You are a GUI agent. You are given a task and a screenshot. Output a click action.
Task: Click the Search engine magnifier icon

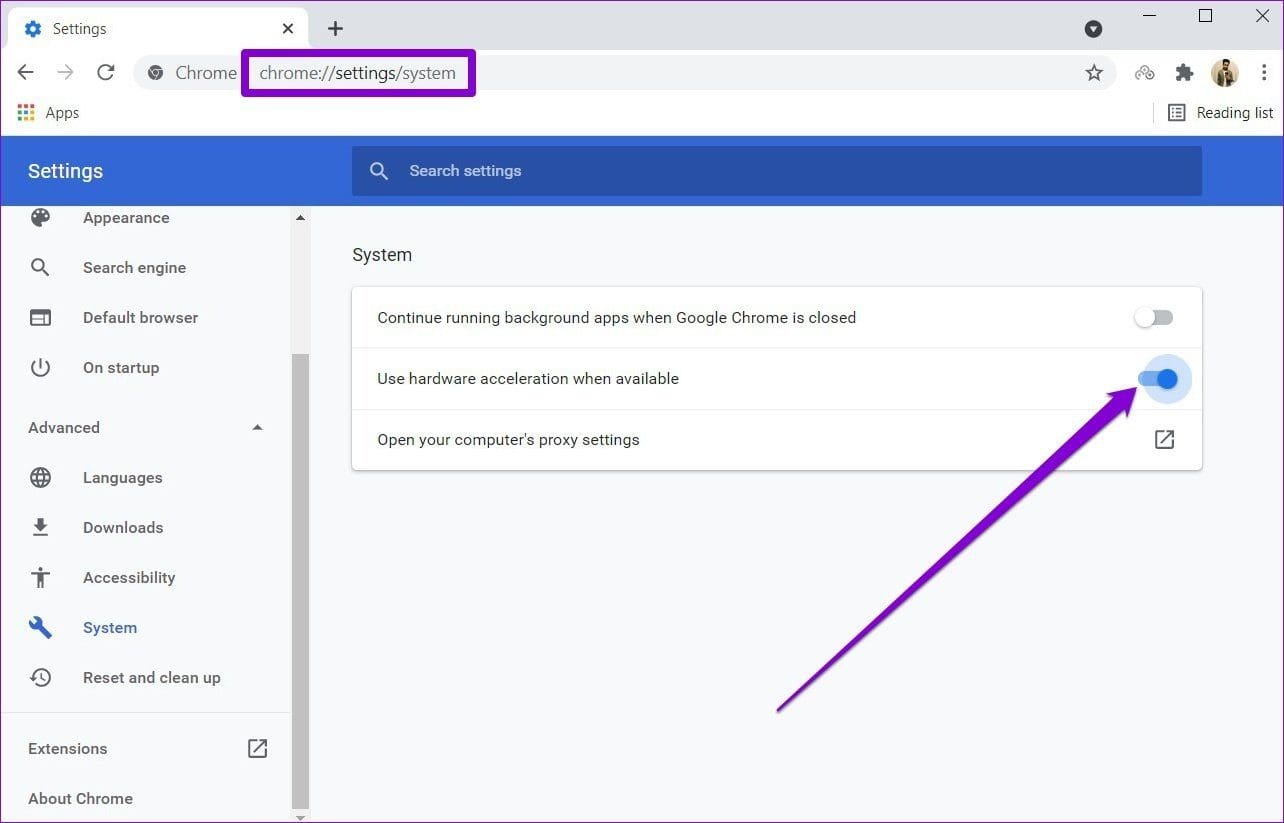(x=40, y=267)
